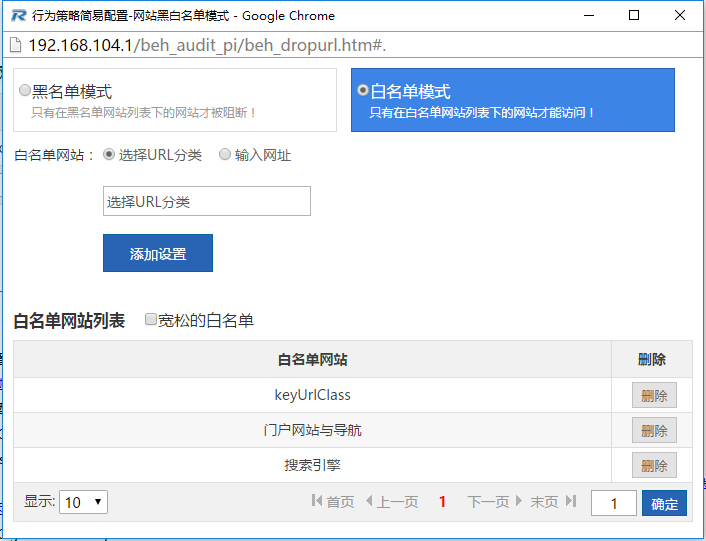Select blacklist mode (黑名单模式) radio
The image size is (706, 541).
pos(25,91)
